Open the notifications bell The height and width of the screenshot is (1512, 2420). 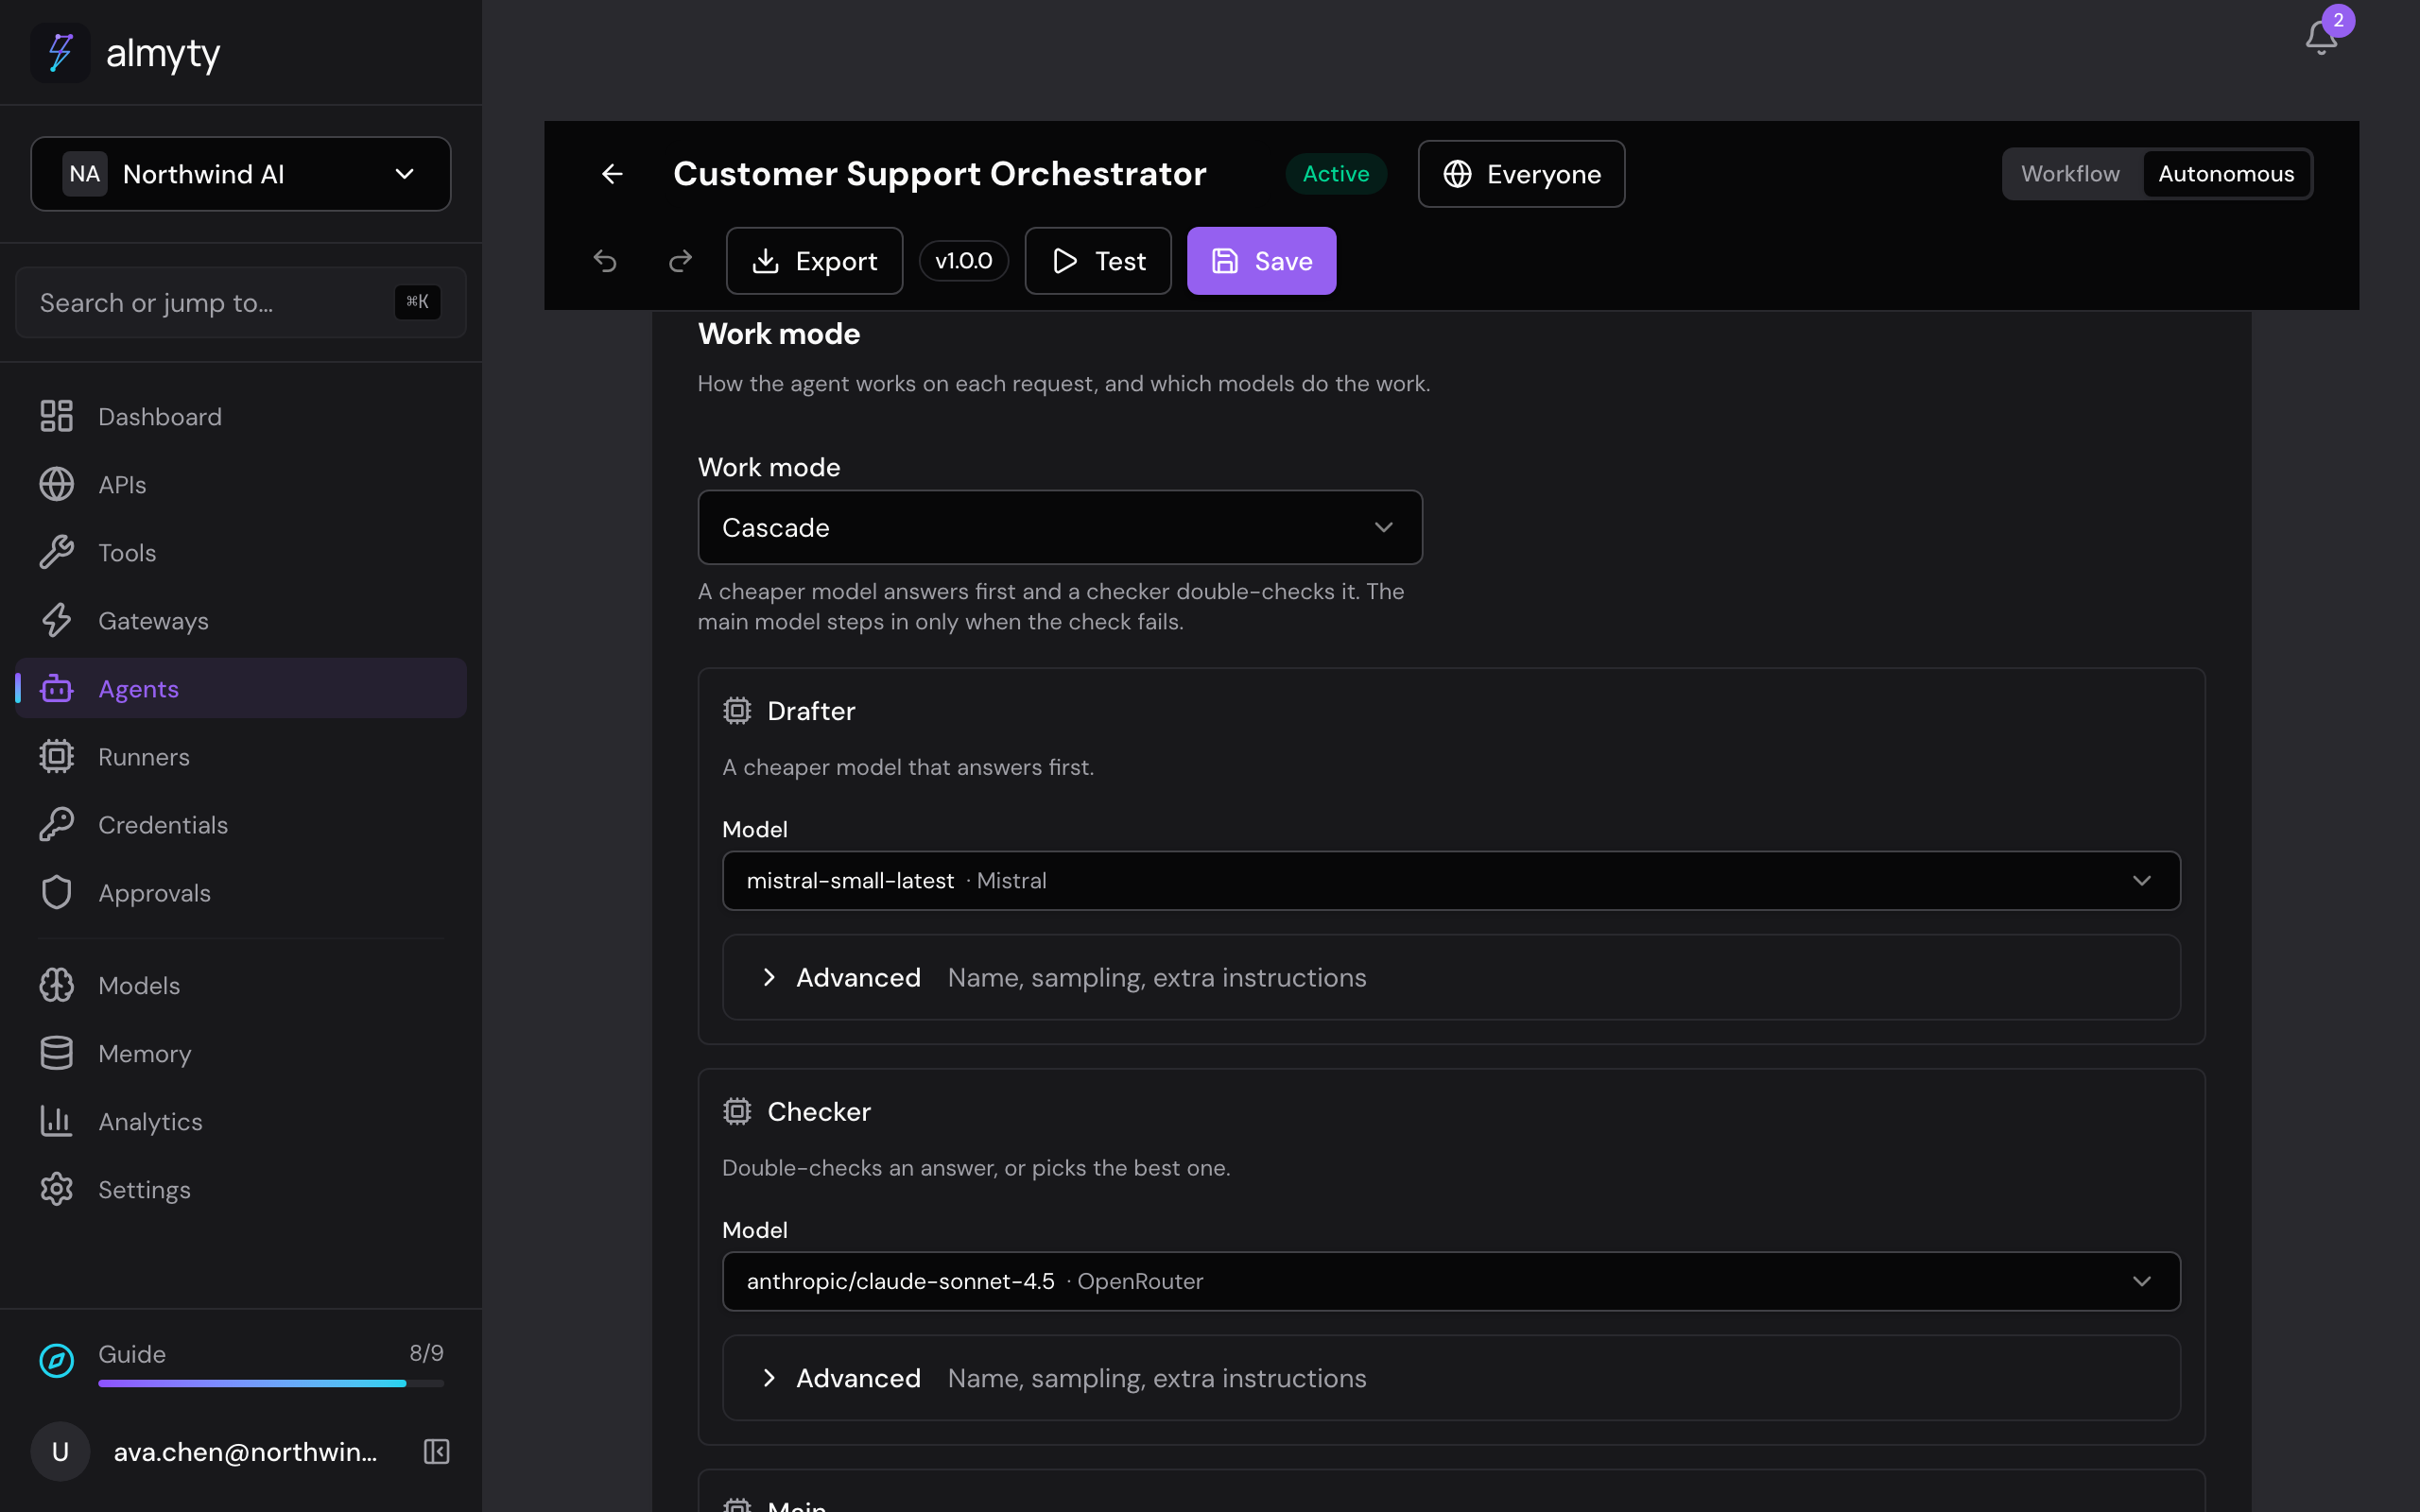coord(2321,38)
